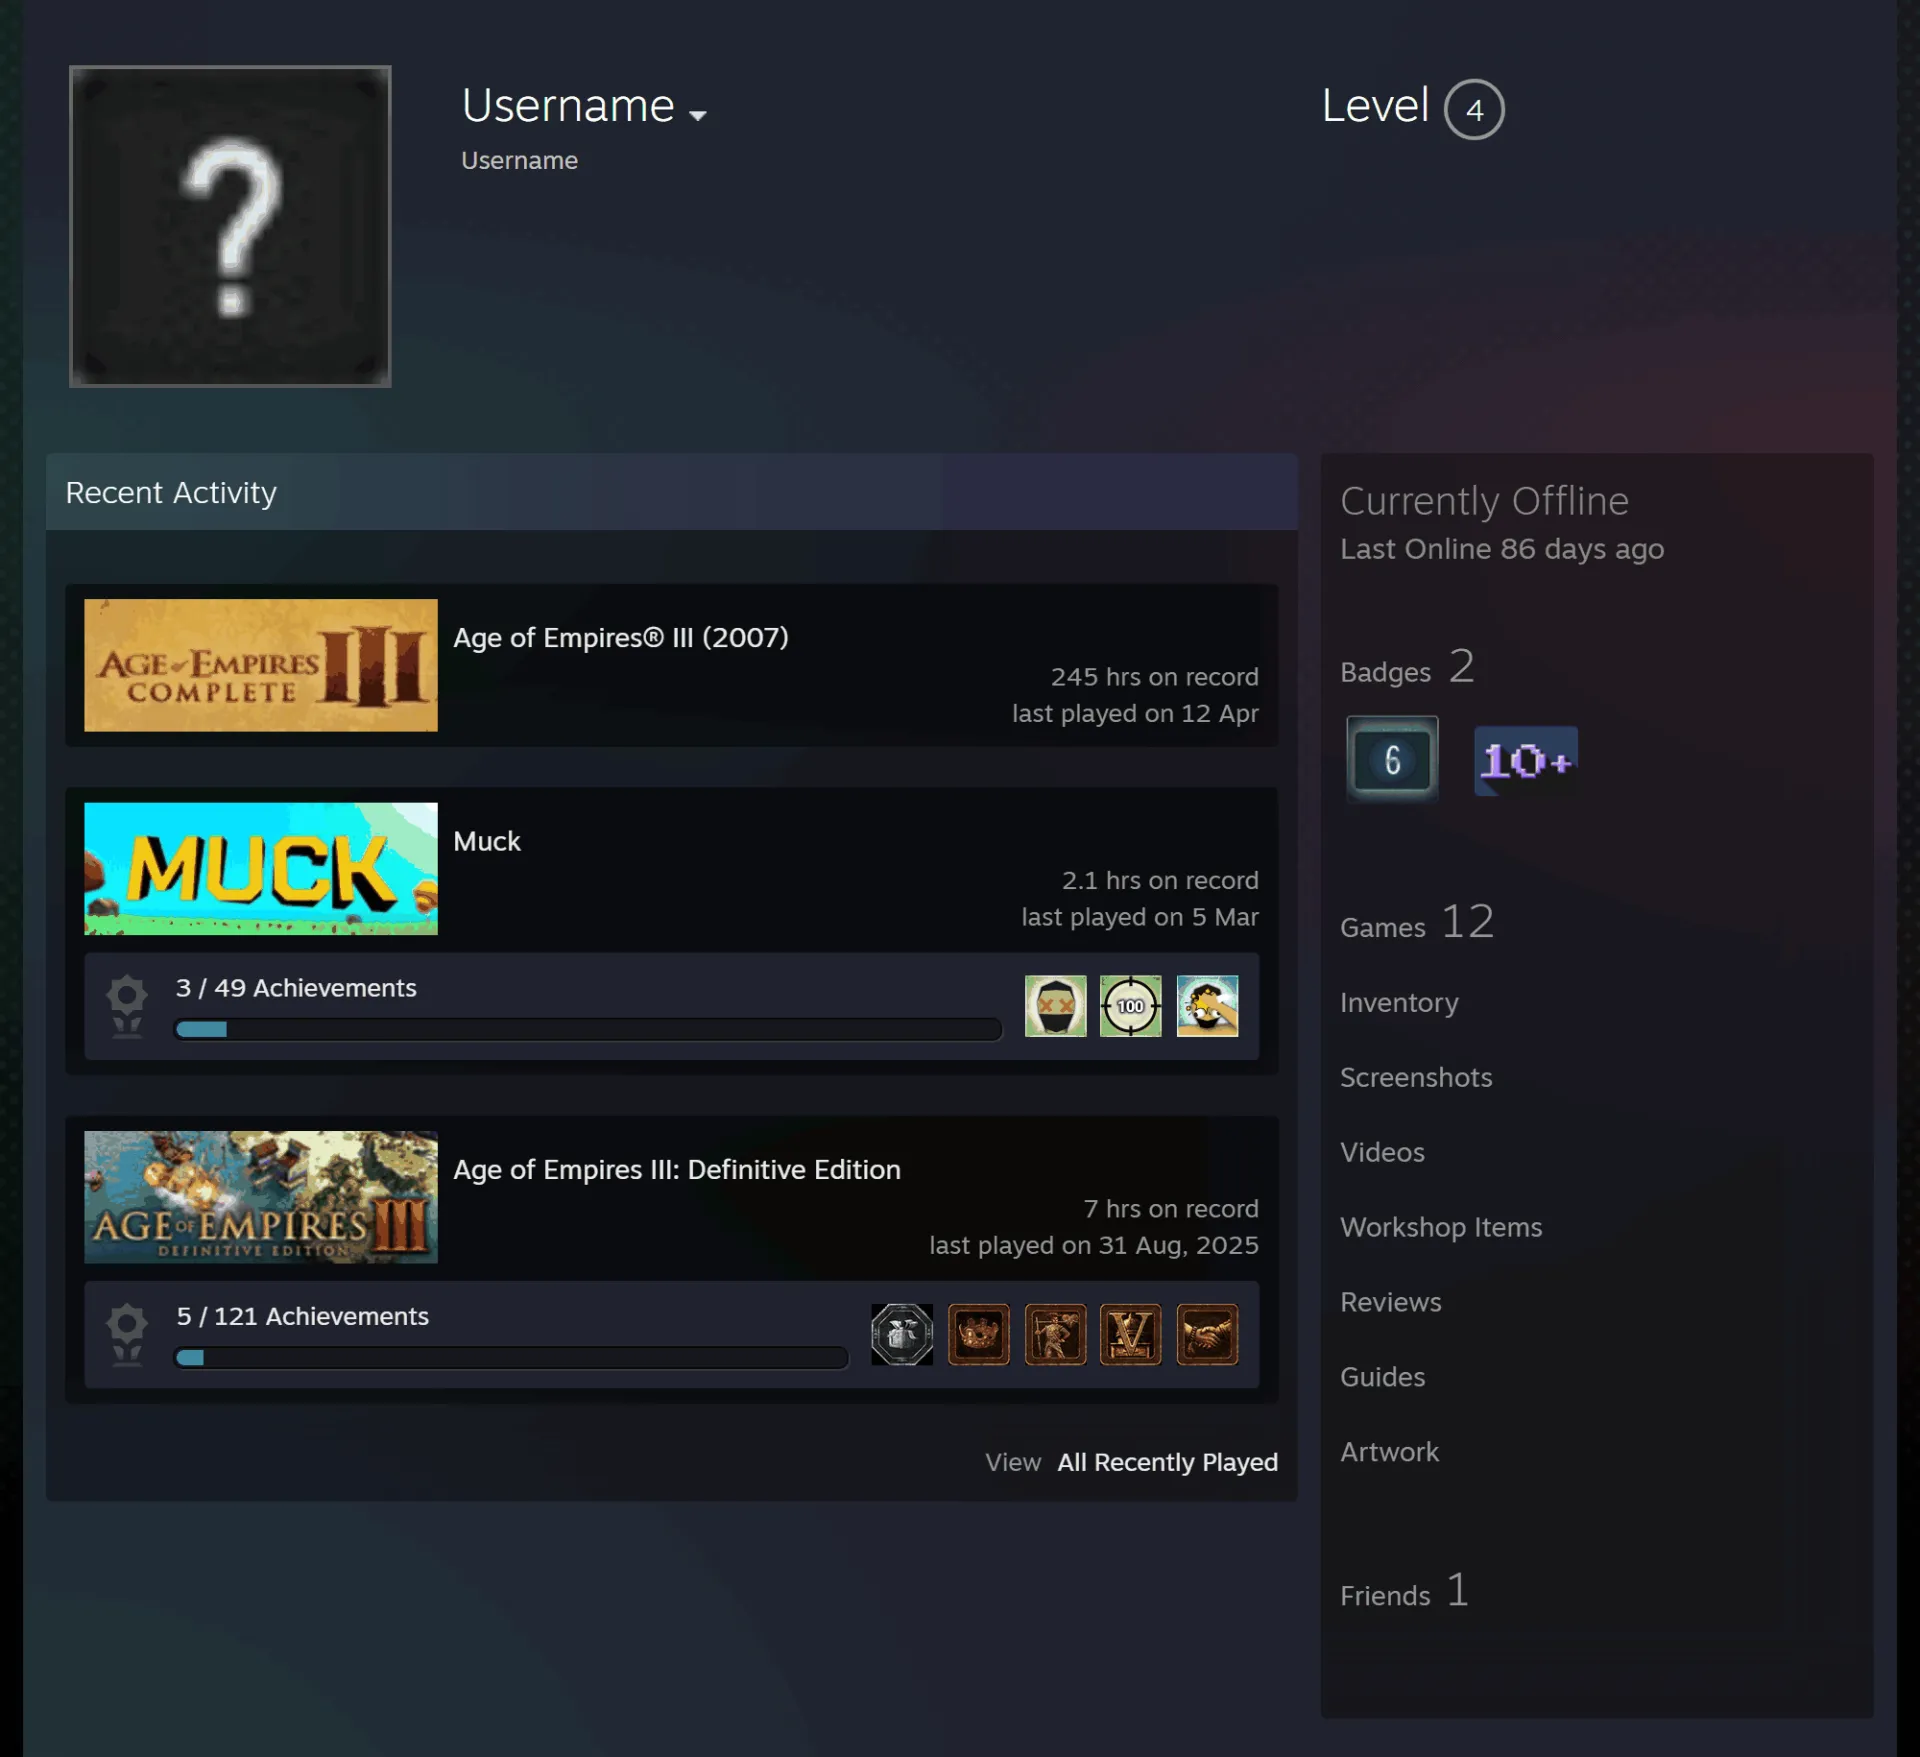Open the level 6 badge icon

(x=1392, y=759)
